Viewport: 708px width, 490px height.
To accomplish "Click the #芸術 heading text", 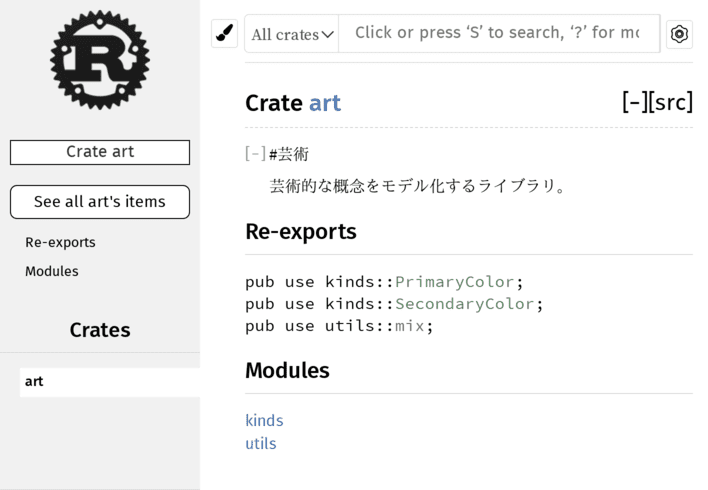I will tap(289, 154).
